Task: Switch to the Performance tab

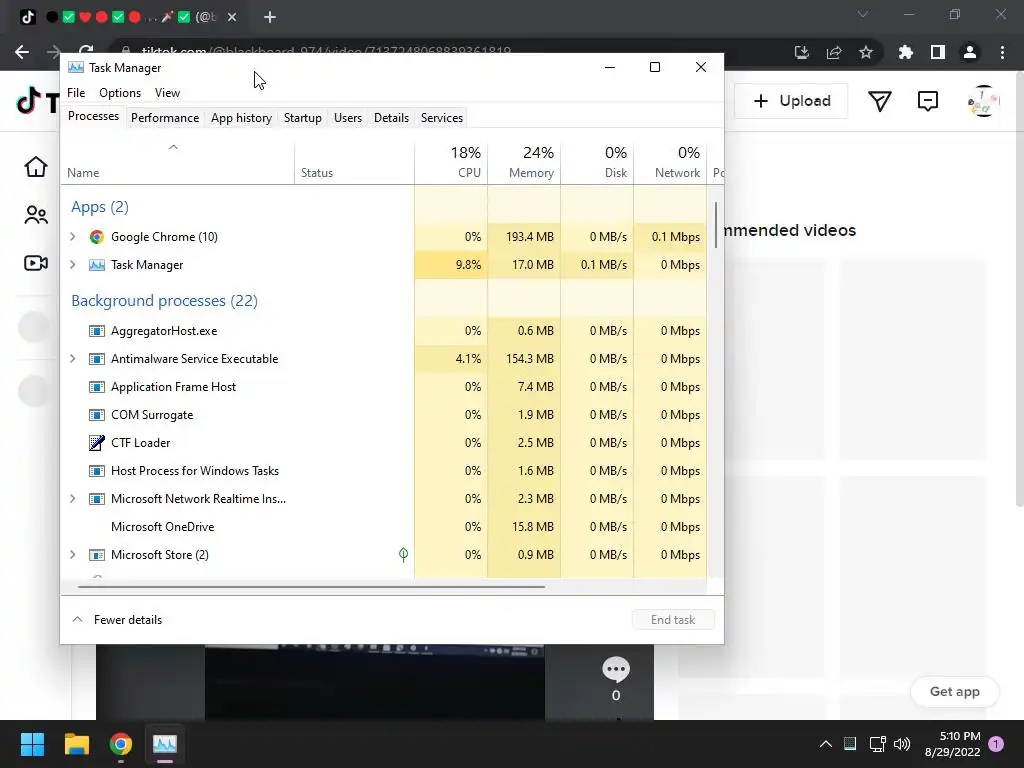Action: click(165, 118)
